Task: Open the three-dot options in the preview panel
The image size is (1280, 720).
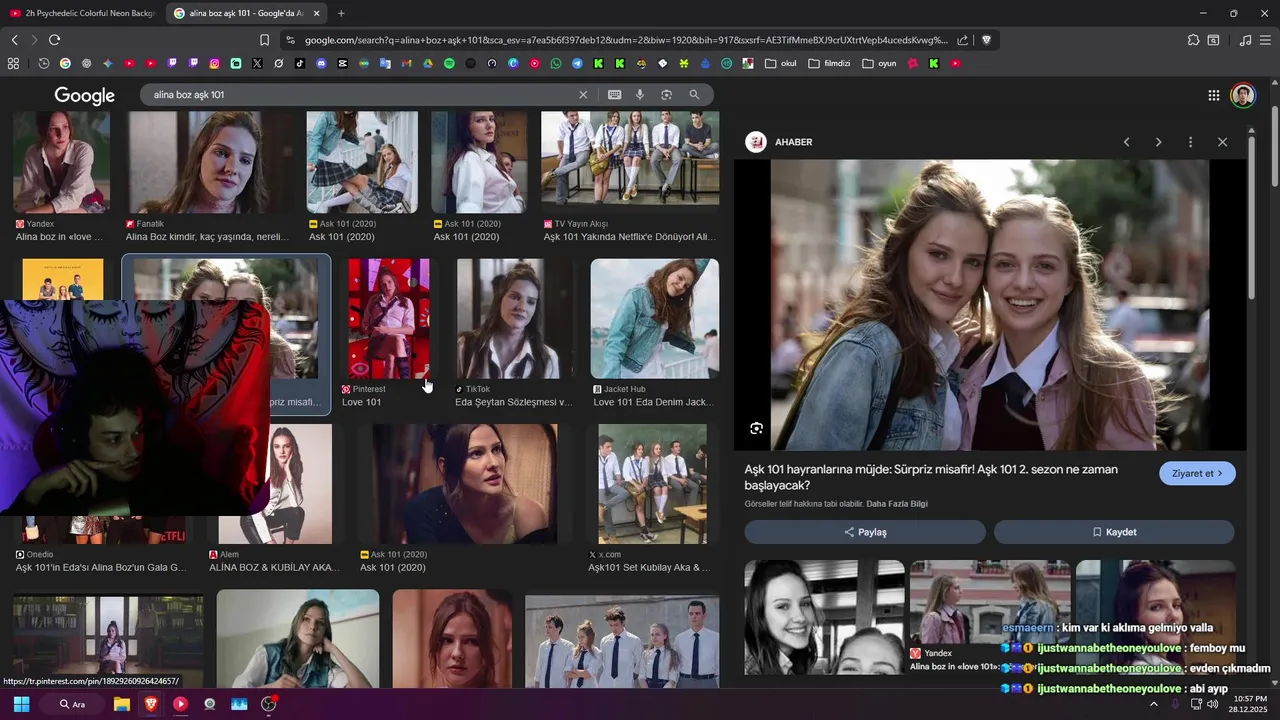Action: click(1190, 142)
